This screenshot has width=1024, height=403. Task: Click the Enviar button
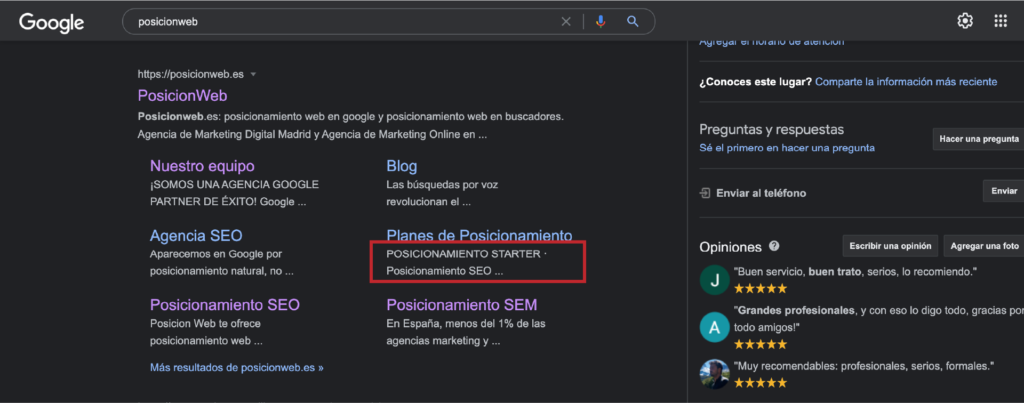(1004, 191)
